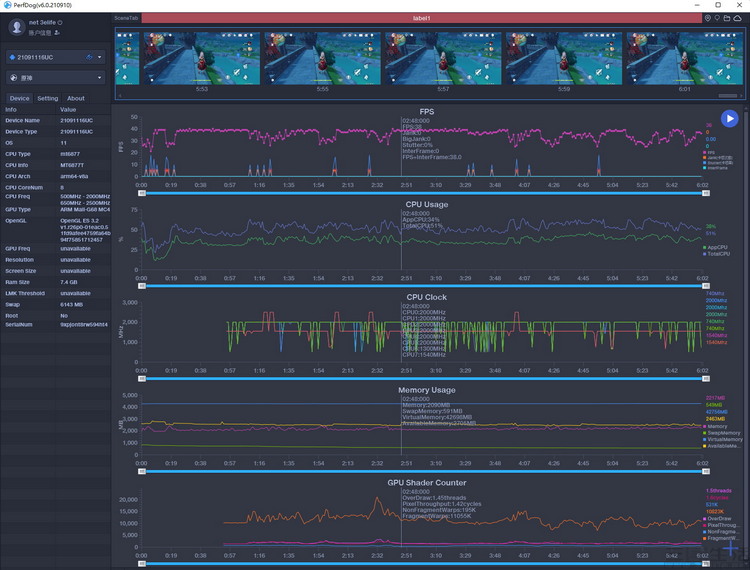Click the app icon in the application selector
Screen dimensions: 750x570
click(x=13, y=77)
